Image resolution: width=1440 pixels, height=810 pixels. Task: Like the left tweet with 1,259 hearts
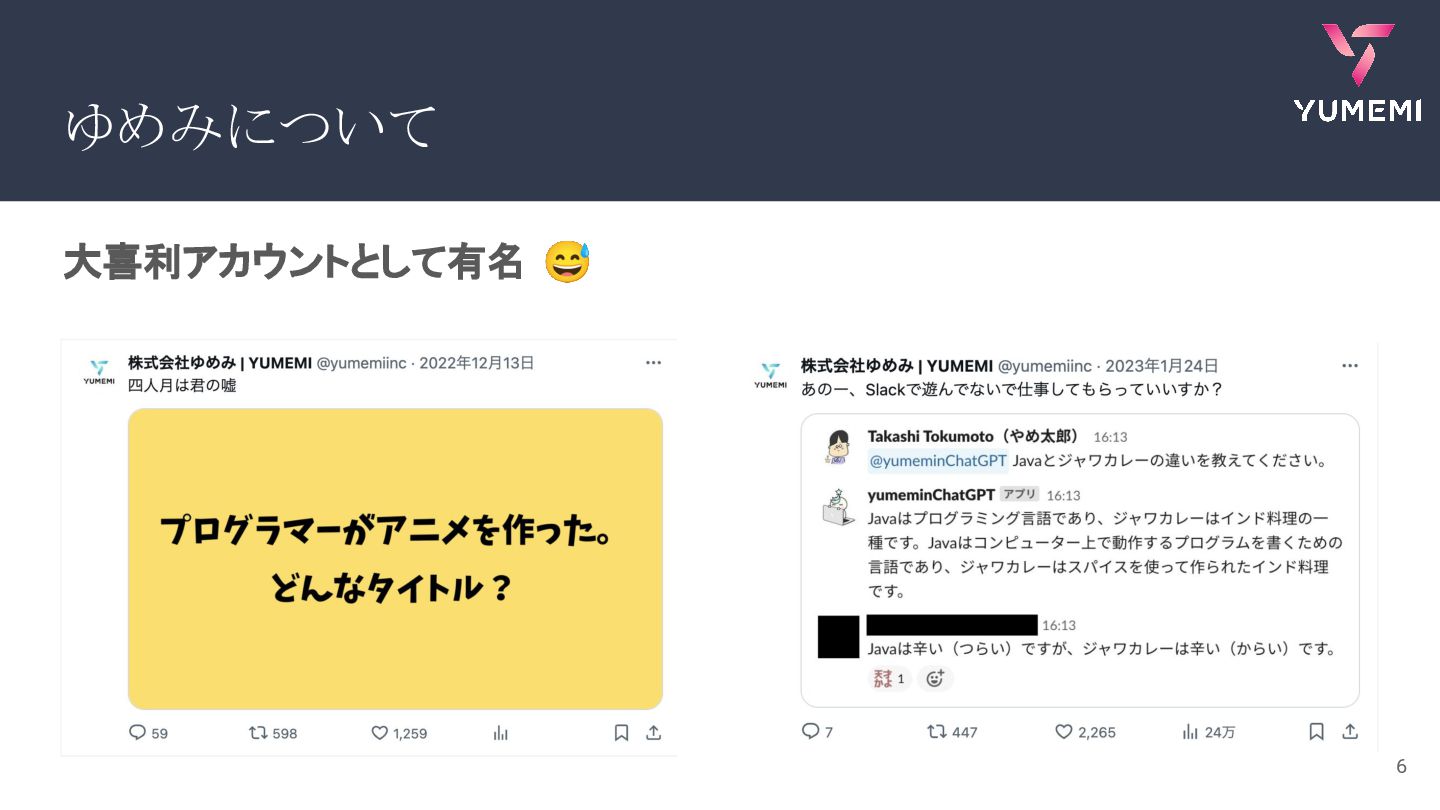click(379, 732)
